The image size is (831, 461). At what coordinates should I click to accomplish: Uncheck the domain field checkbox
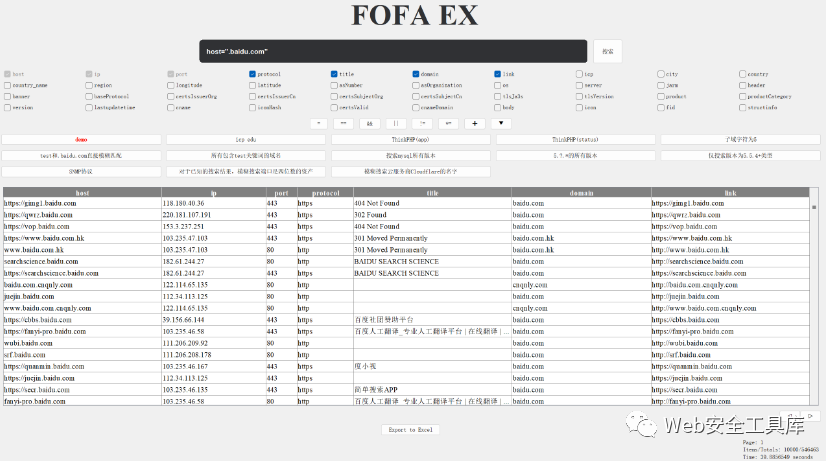click(416, 74)
